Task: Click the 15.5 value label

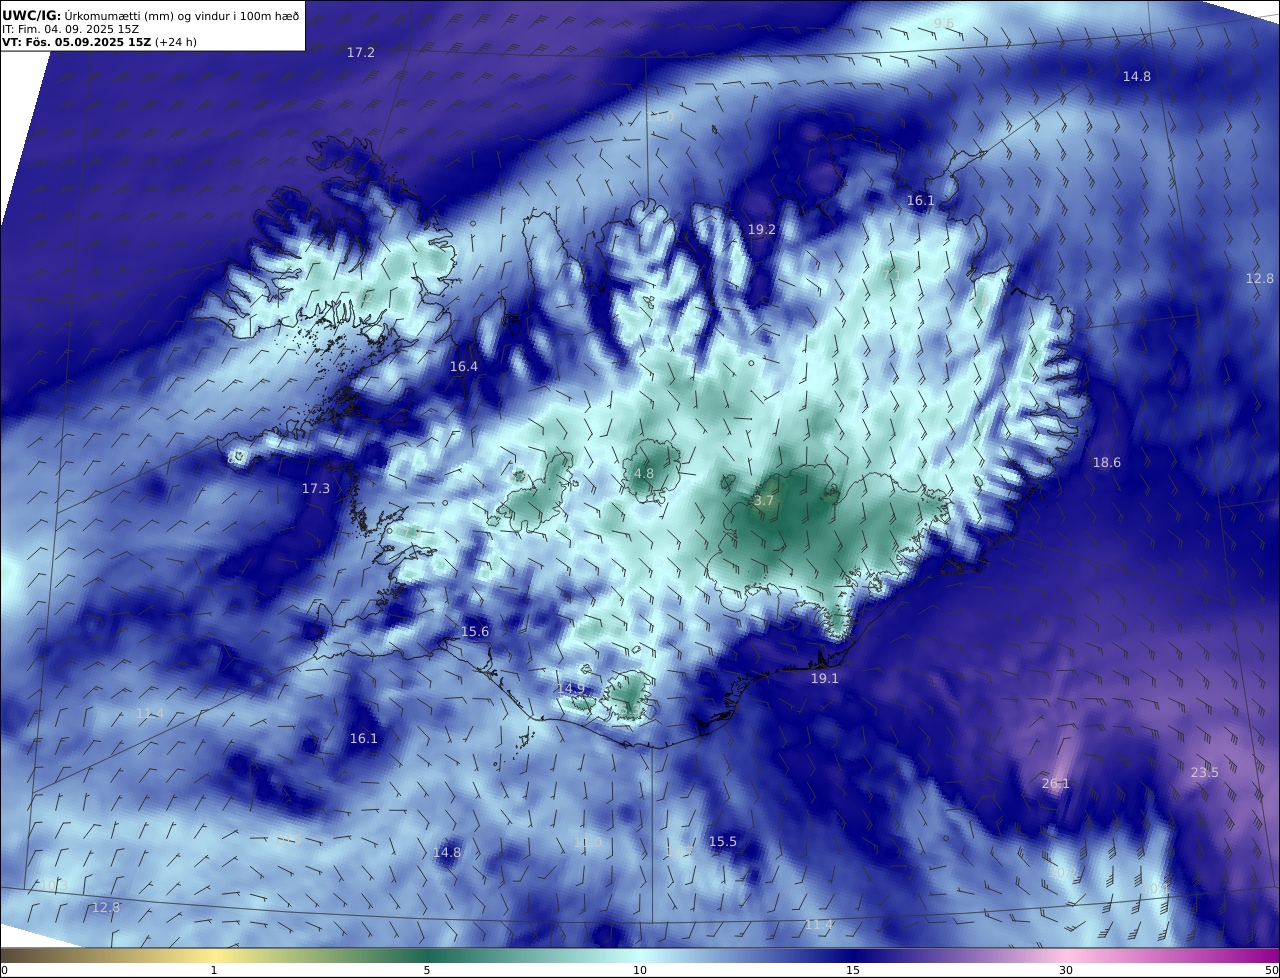Action: point(723,842)
